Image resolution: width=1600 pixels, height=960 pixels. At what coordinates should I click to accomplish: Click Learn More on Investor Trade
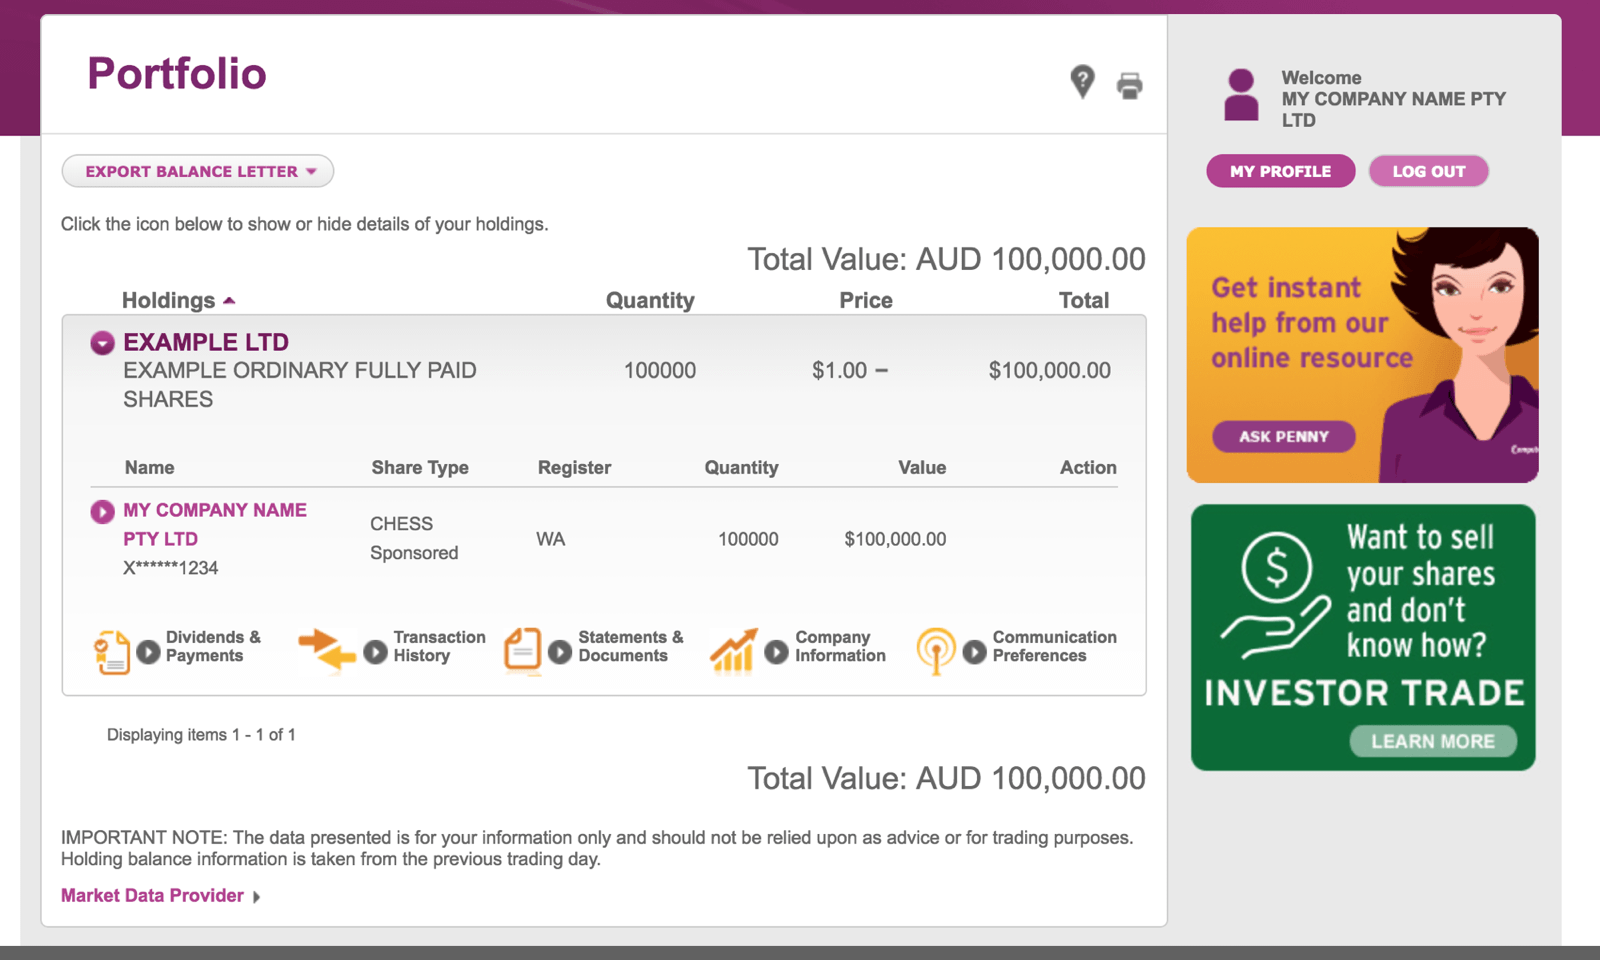[1433, 741]
